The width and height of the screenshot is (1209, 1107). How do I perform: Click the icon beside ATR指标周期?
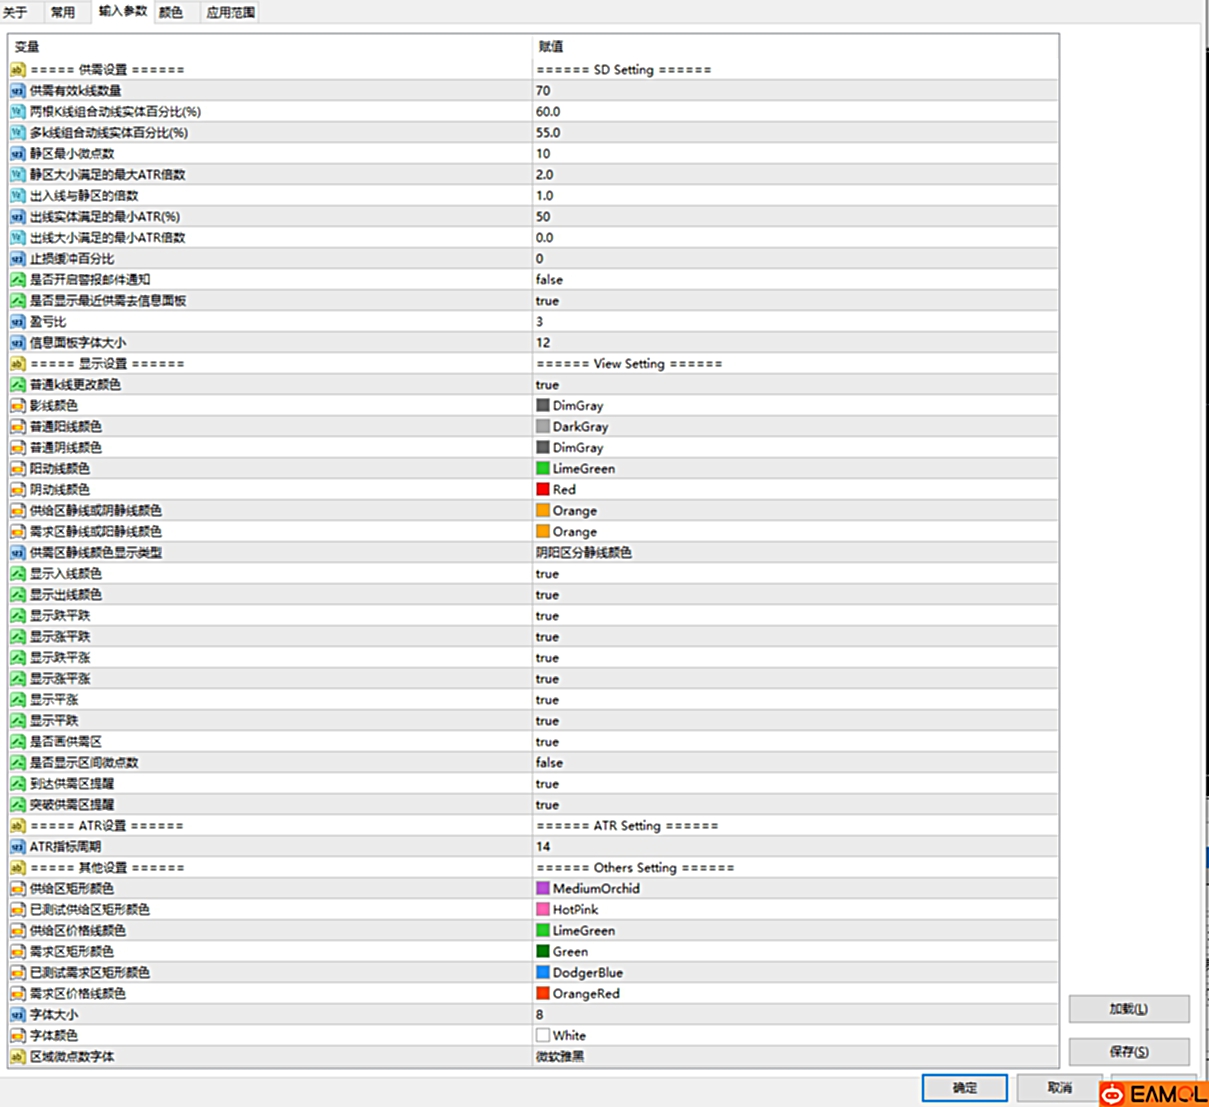pyautogui.click(x=18, y=847)
